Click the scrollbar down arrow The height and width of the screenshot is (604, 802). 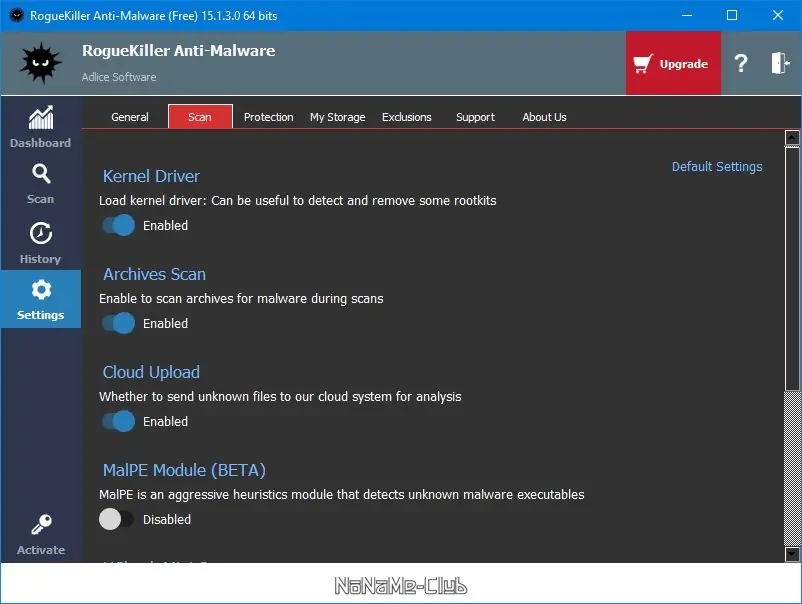tap(792, 554)
